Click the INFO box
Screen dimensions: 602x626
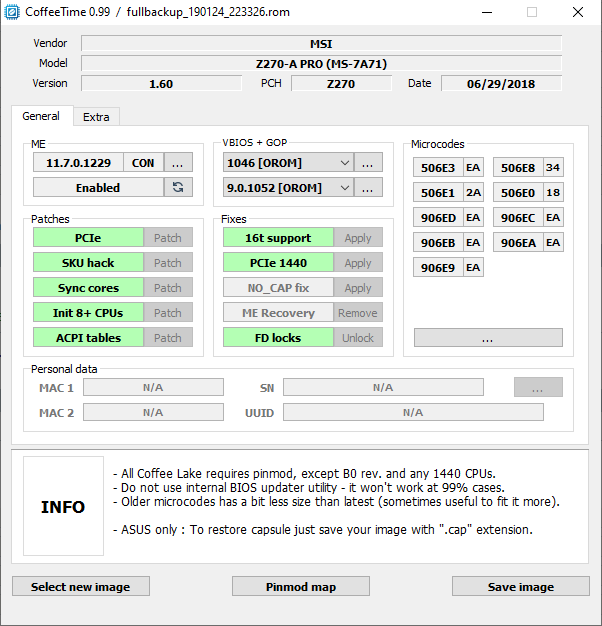(63, 506)
